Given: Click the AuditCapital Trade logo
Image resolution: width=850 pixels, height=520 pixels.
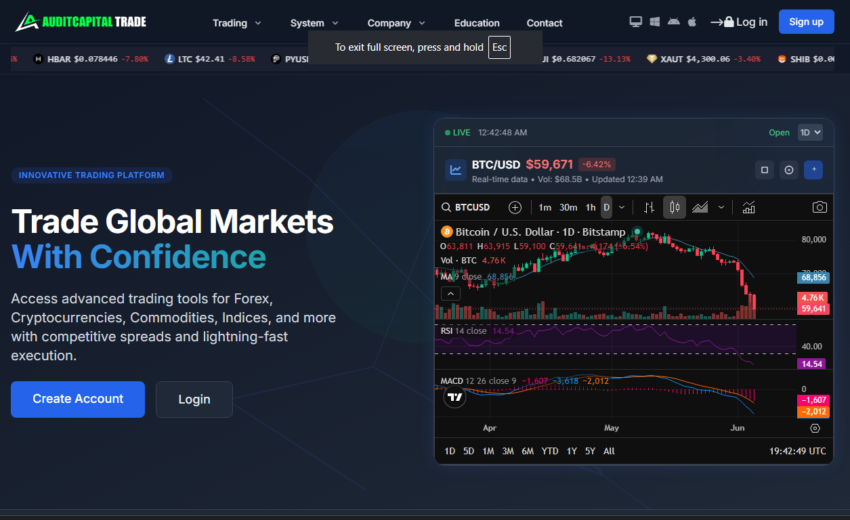Looking at the screenshot, I should click(x=81, y=22).
